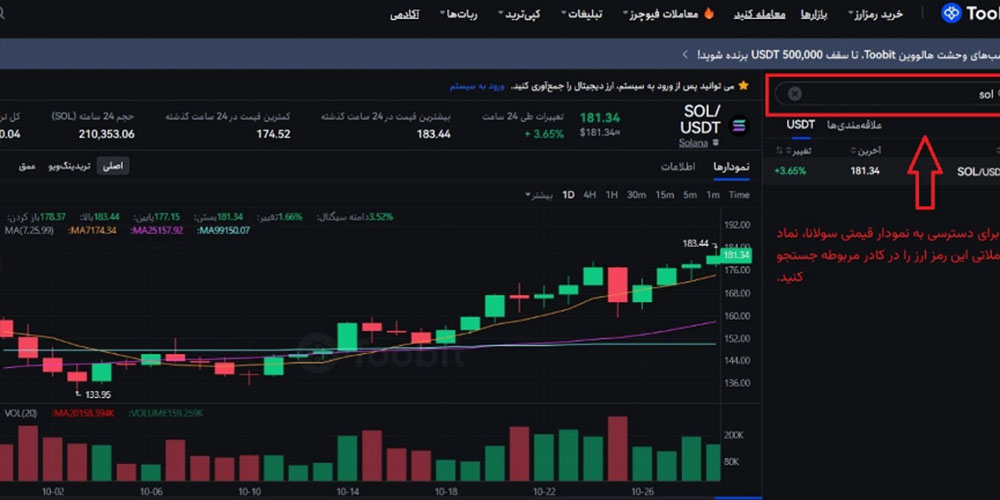The width and height of the screenshot is (1000, 500).
Task: Click the ورود به سیستم login link
Action: tap(478, 85)
